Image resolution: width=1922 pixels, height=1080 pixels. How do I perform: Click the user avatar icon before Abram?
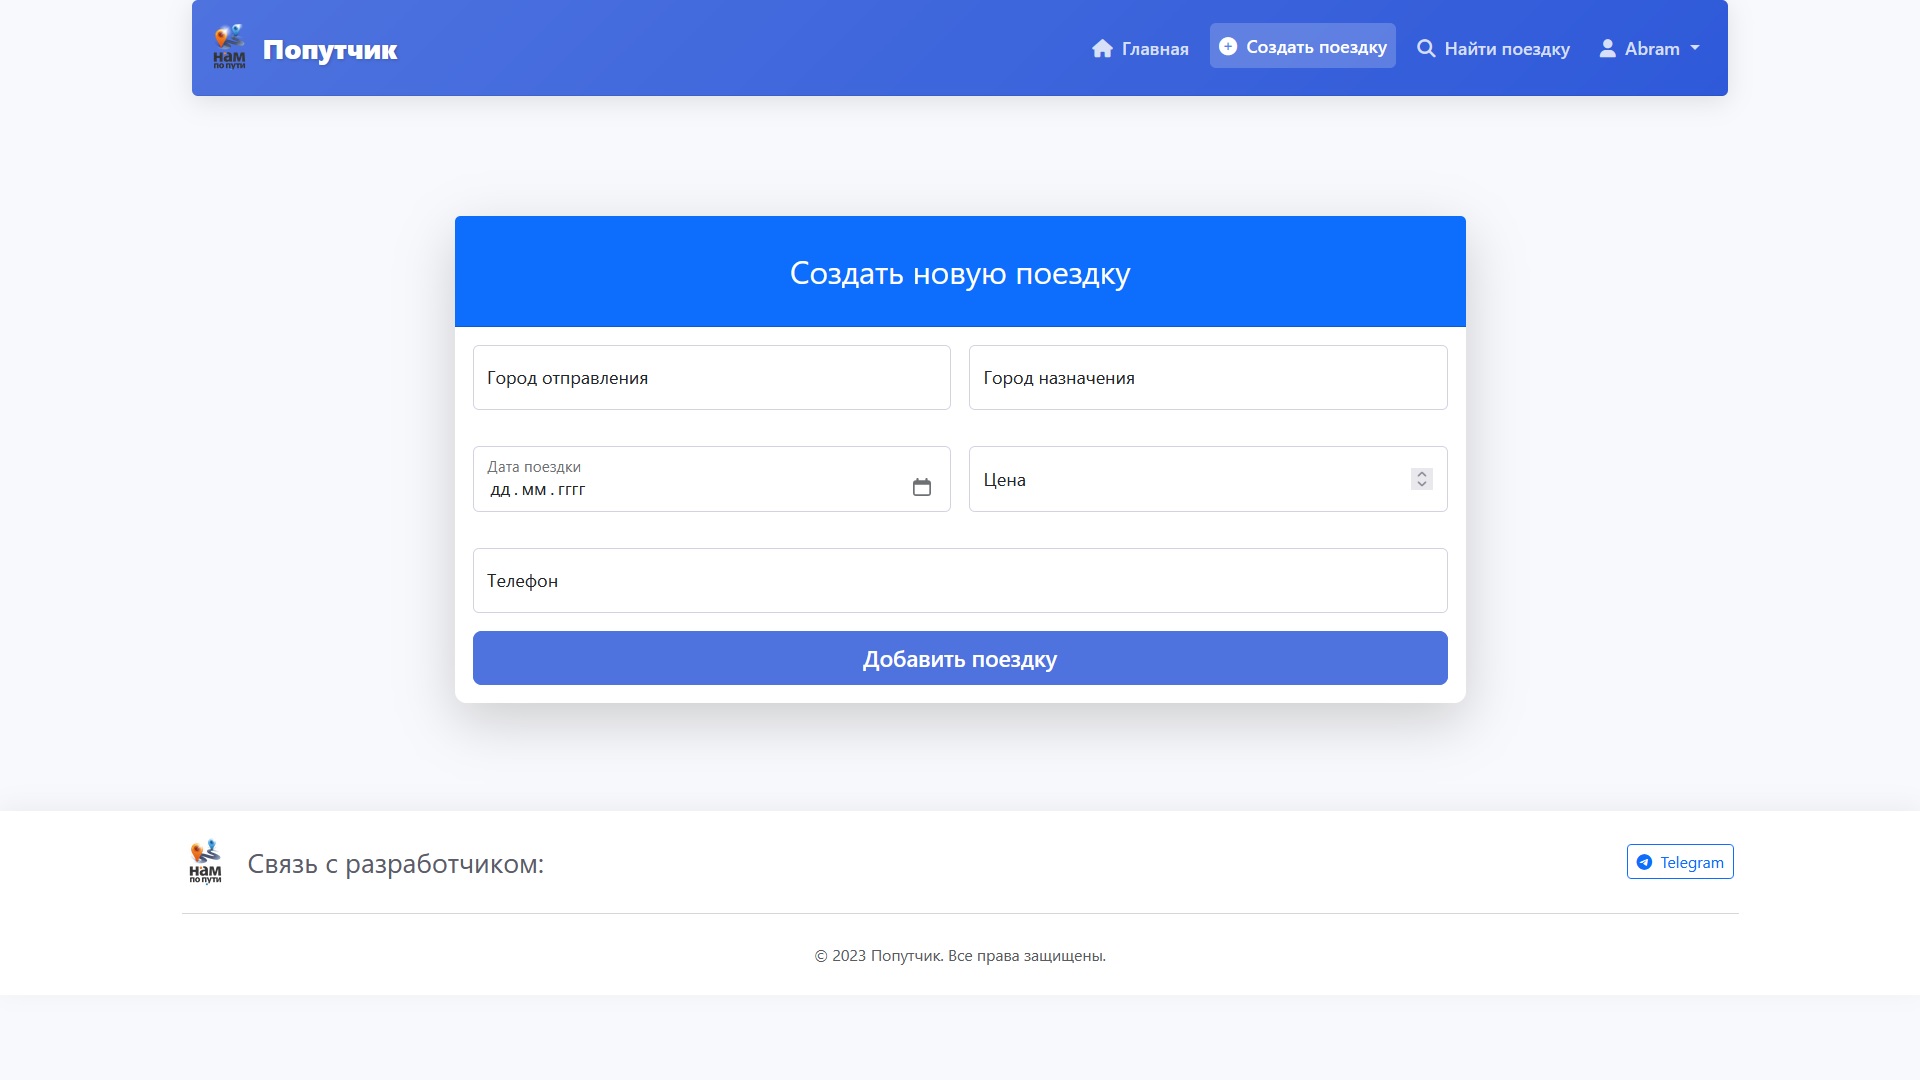click(1607, 49)
